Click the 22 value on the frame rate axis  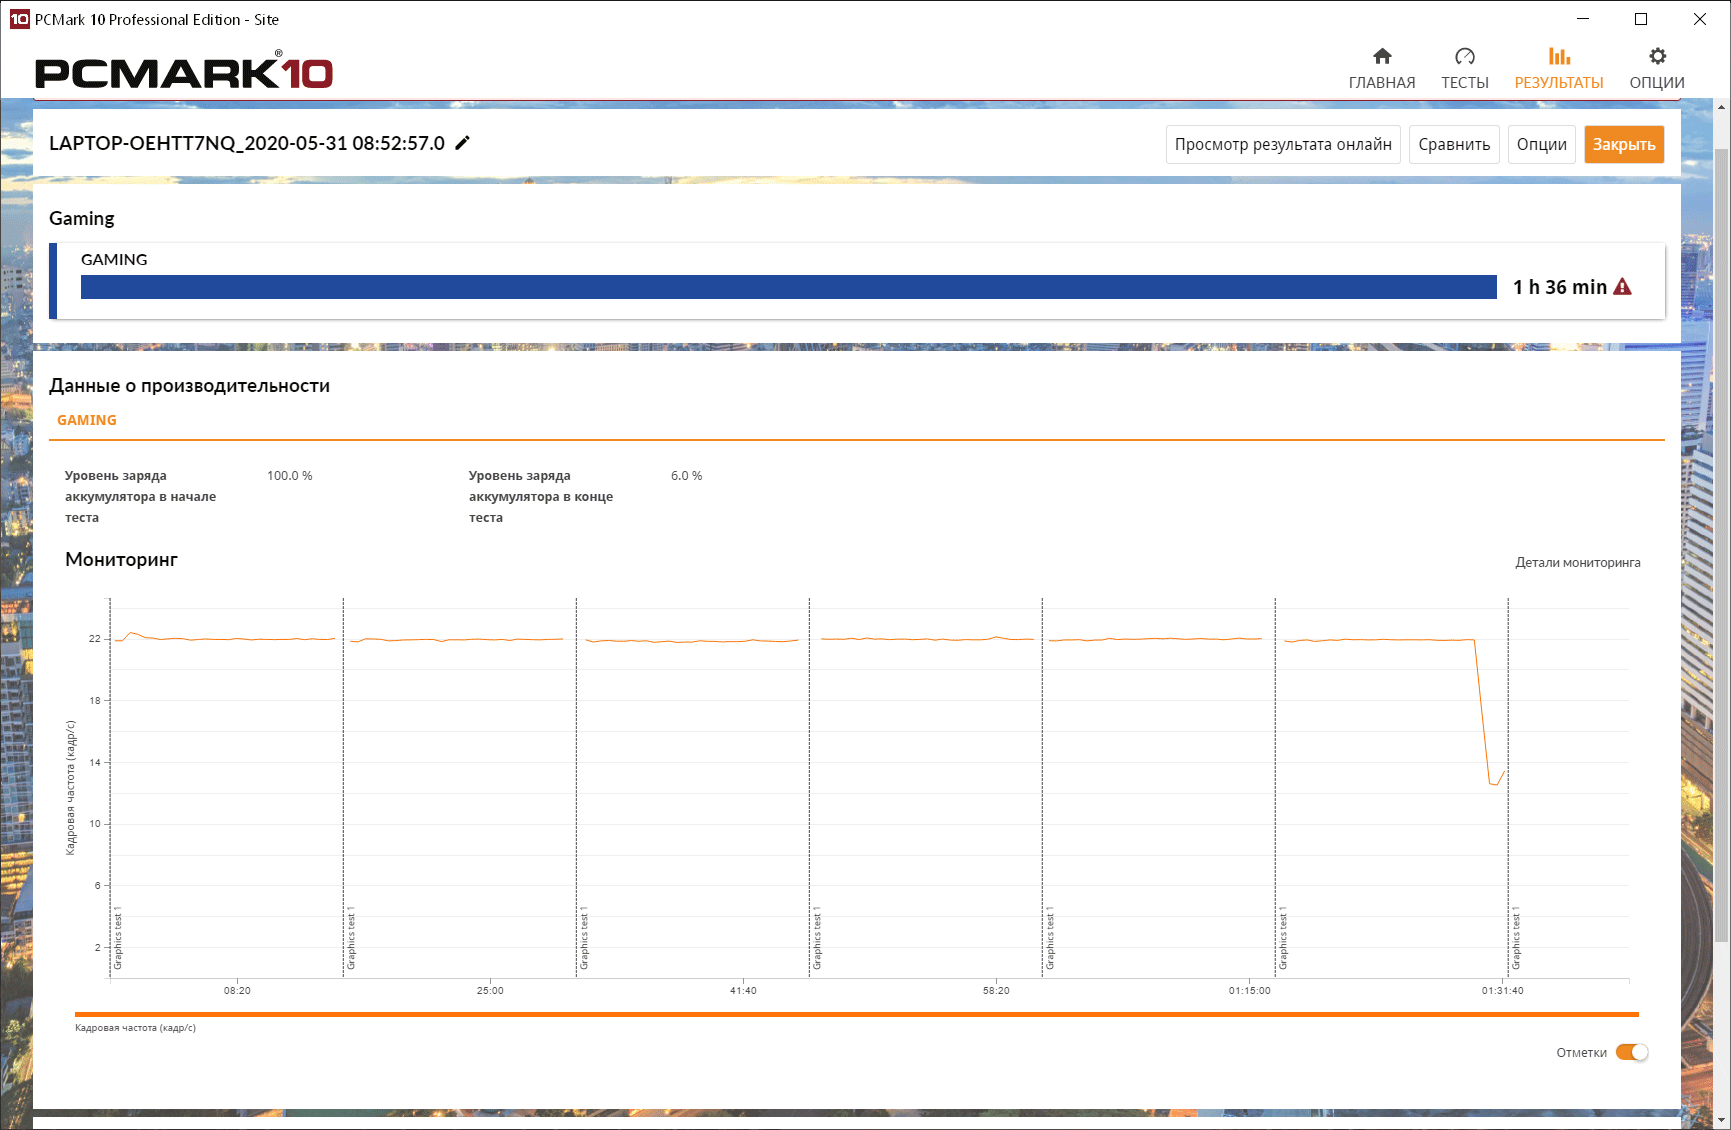point(95,639)
